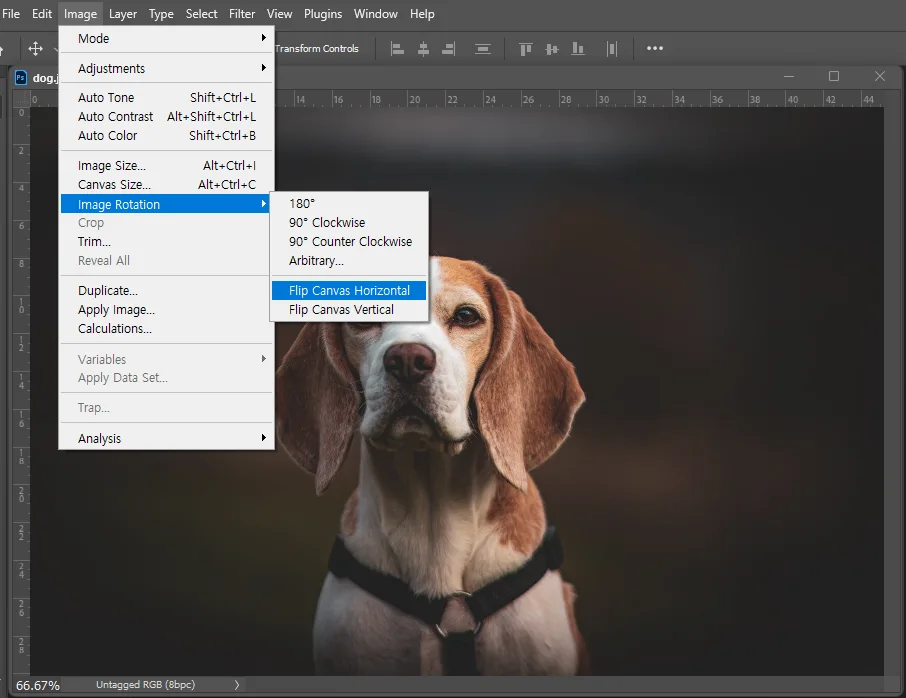Choose Auto Contrast
This screenshot has width=906, height=698.
(166, 116)
